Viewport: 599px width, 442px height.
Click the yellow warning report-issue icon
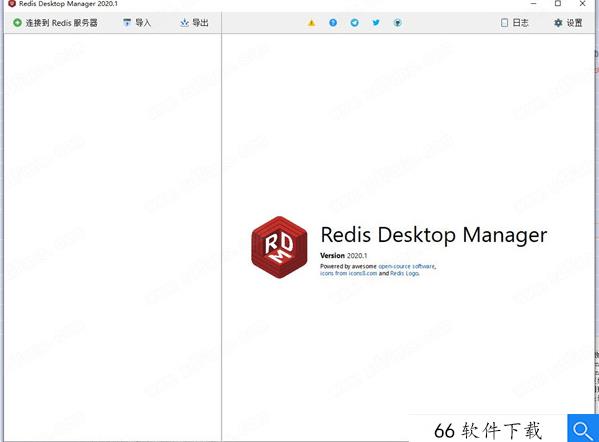(x=312, y=23)
